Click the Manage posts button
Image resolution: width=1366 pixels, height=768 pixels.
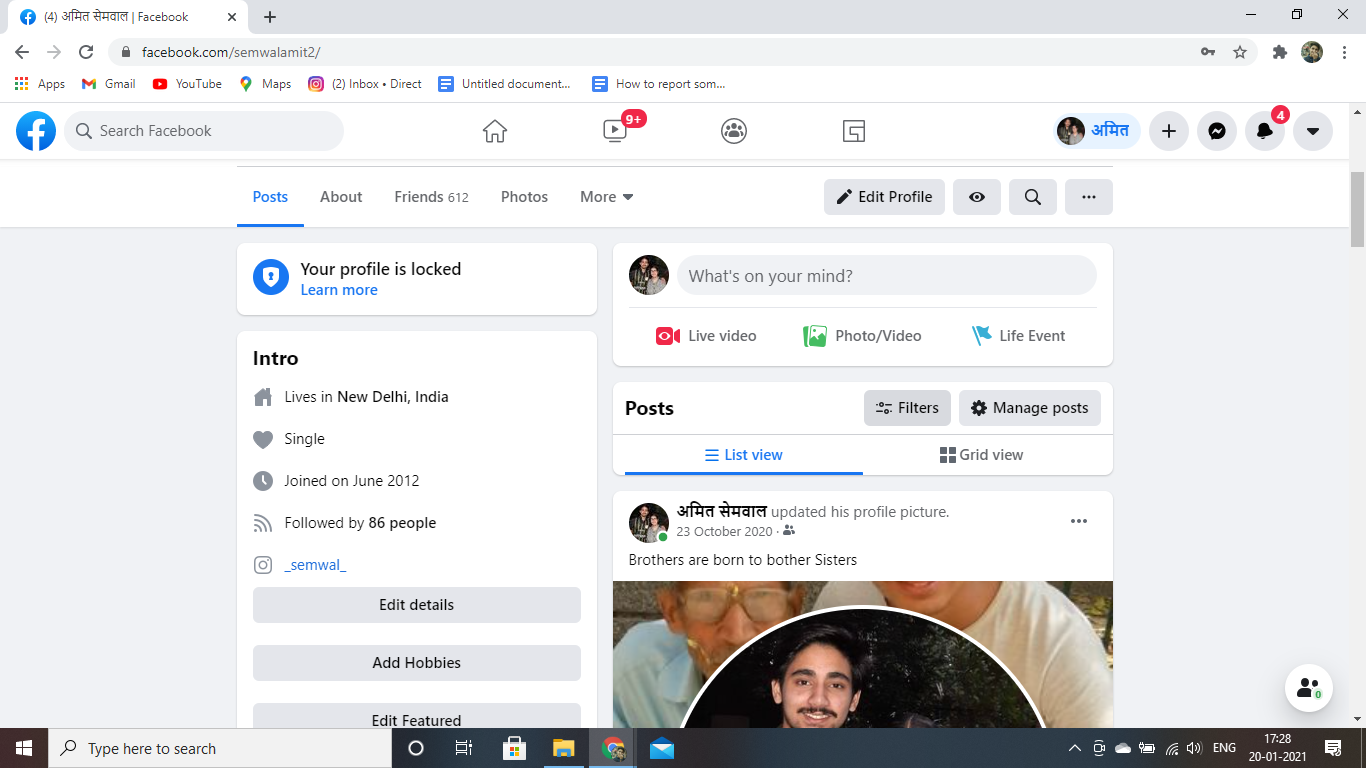(1030, 408)
